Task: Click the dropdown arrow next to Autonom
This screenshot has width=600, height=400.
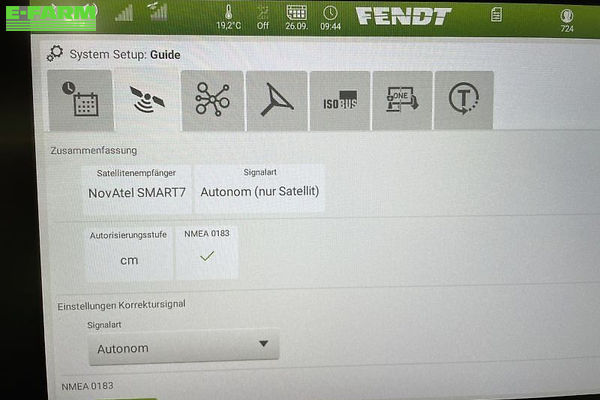Action: (x=263, y=344)
